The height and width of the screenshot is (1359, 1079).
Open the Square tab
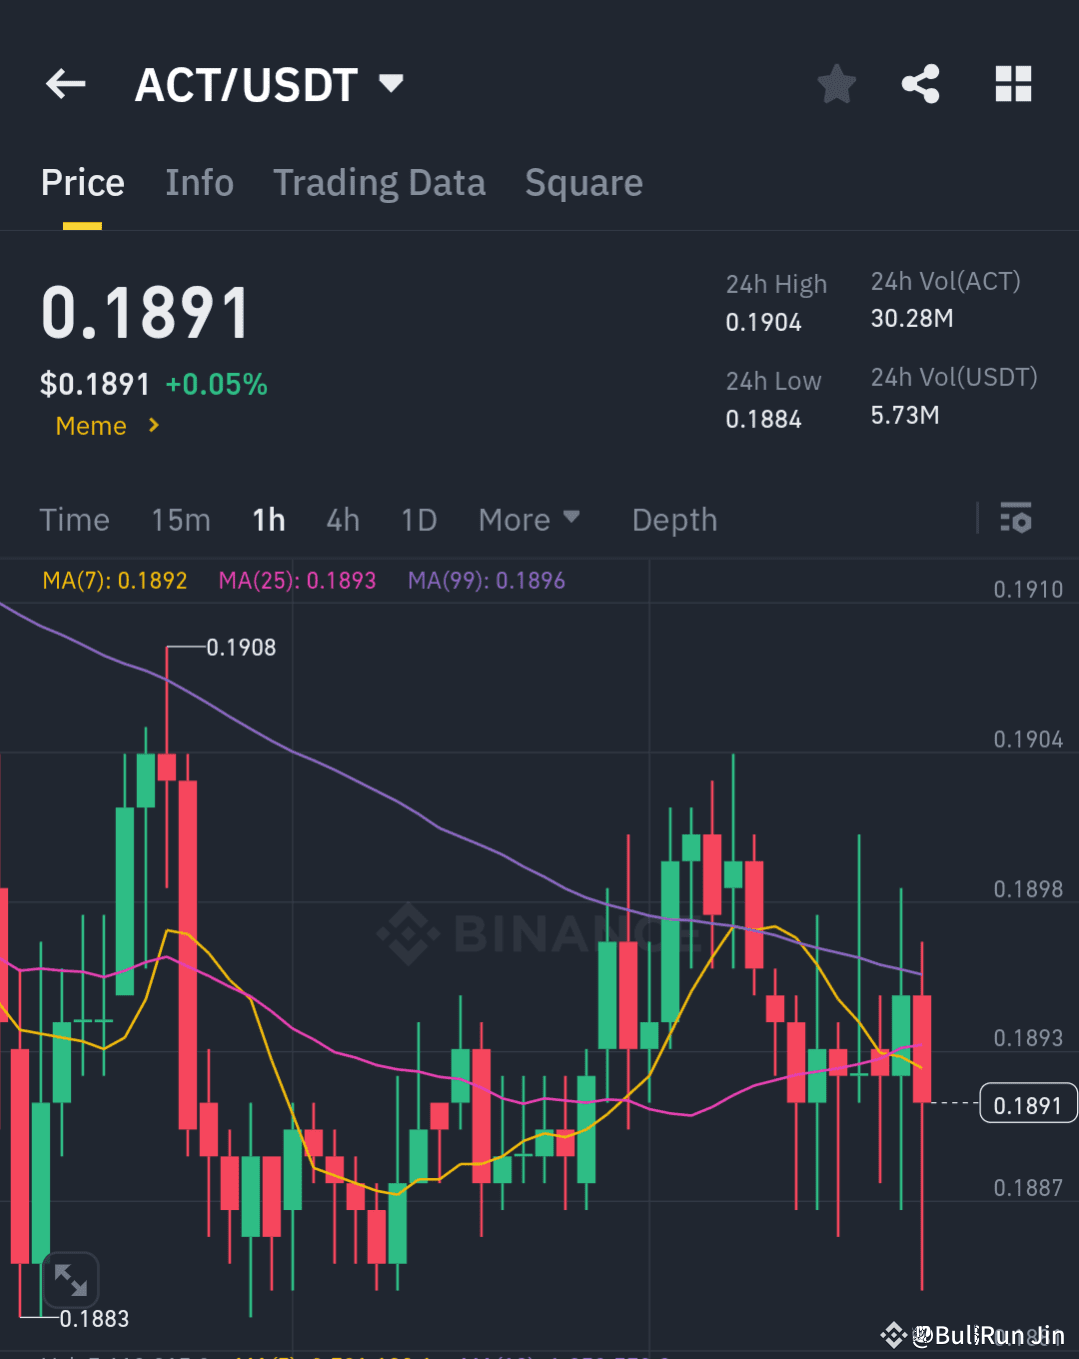[x=584, y=183]
